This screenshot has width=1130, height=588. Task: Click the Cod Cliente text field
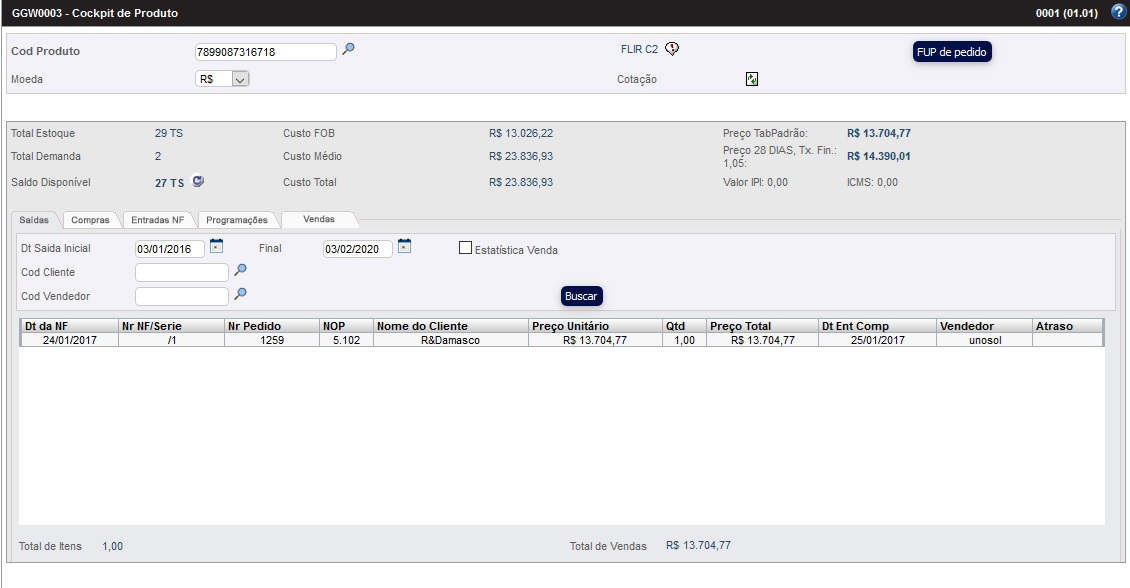181,272
